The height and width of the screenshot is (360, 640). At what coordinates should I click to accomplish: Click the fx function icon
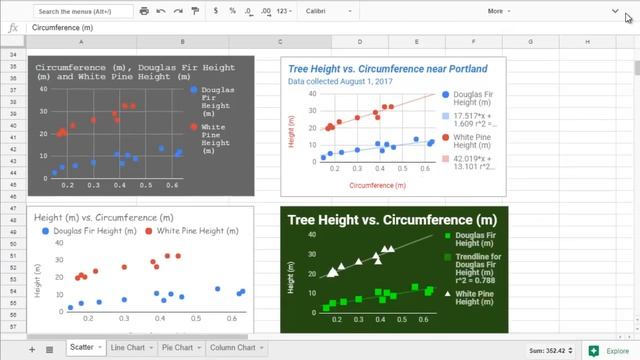(13, 28)
